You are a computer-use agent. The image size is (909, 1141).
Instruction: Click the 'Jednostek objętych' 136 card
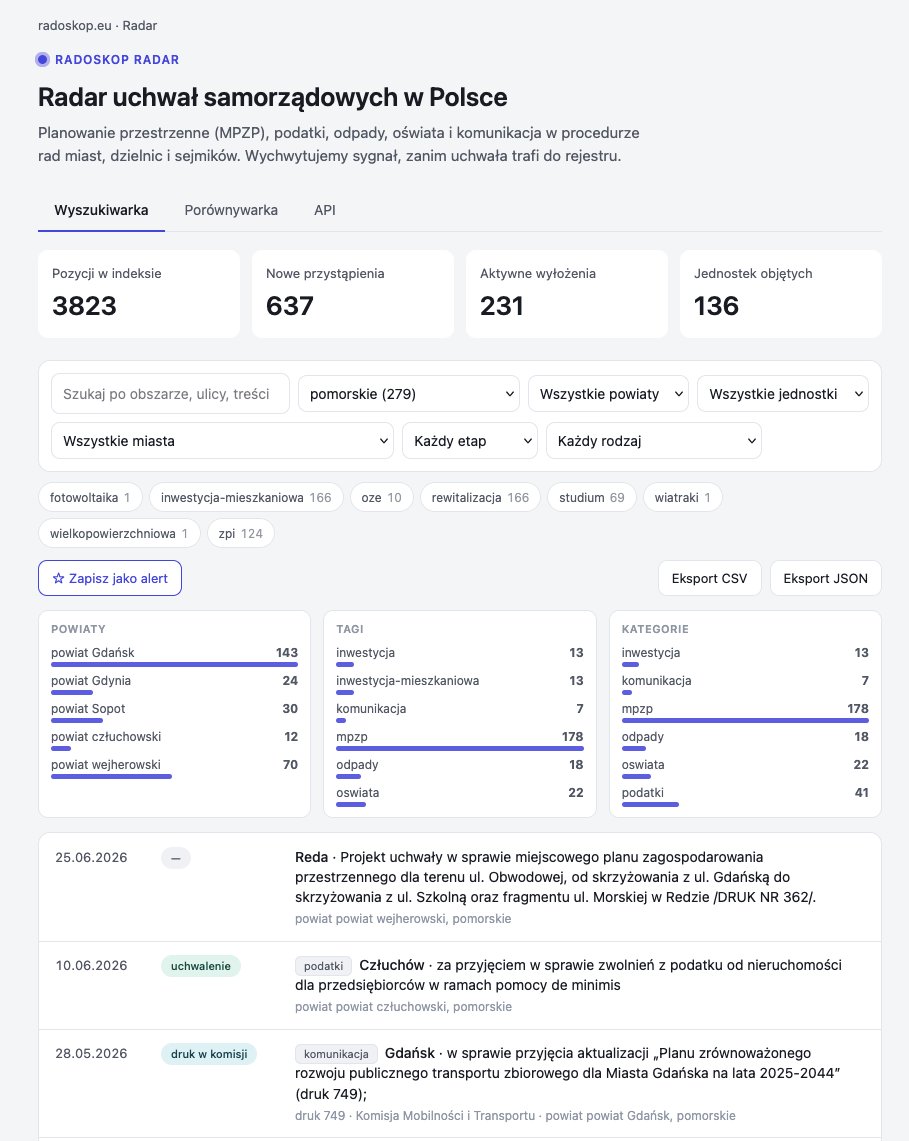pos(781,294)
